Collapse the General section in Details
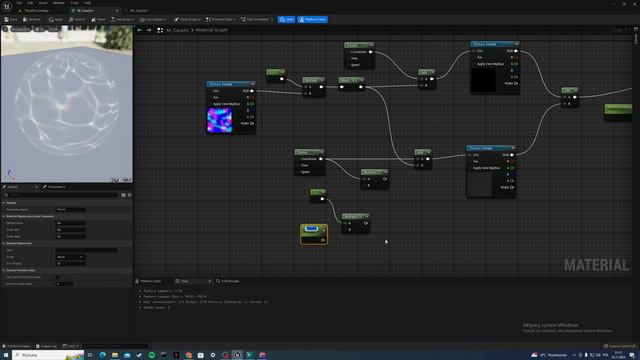 (4, 203)
